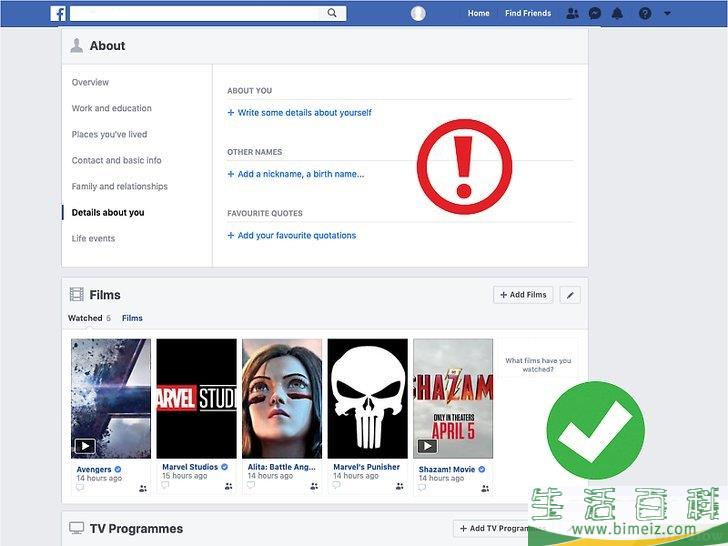728x546 pixels.
Task: Select Places you've lived section
Action: point(109,134)
